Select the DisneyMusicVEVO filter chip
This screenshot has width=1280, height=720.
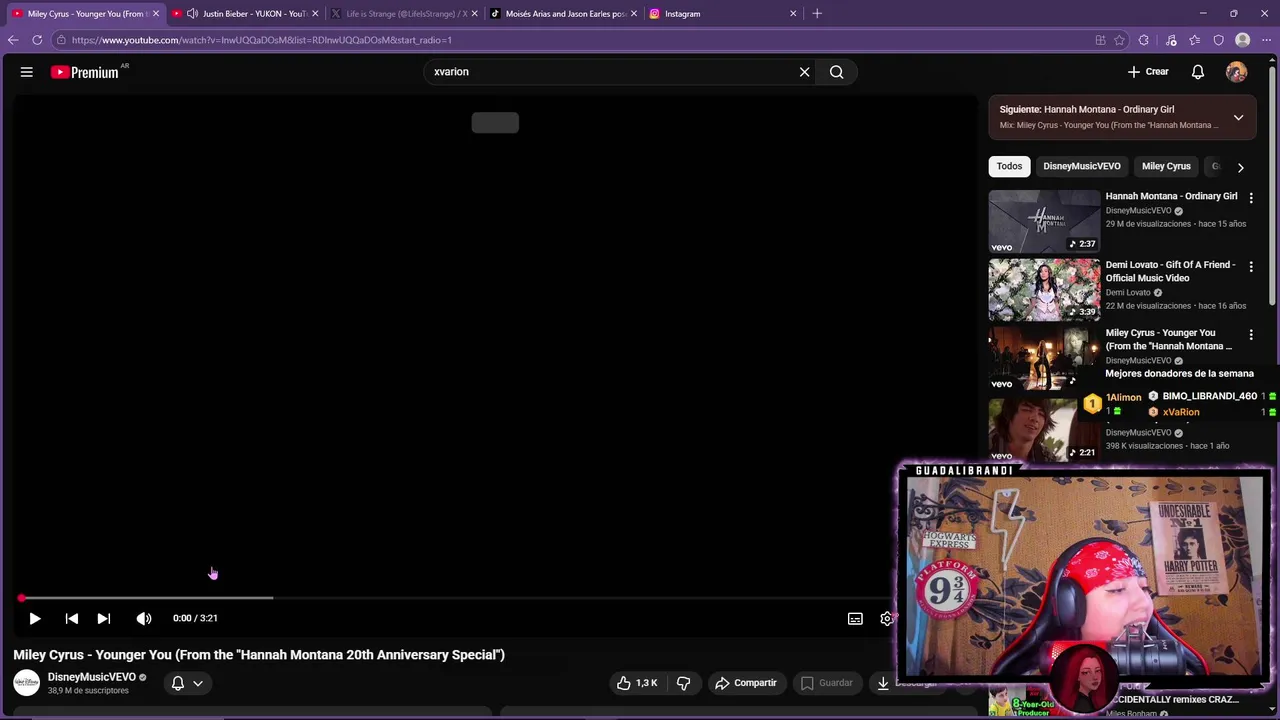[x=1082, y=166]
